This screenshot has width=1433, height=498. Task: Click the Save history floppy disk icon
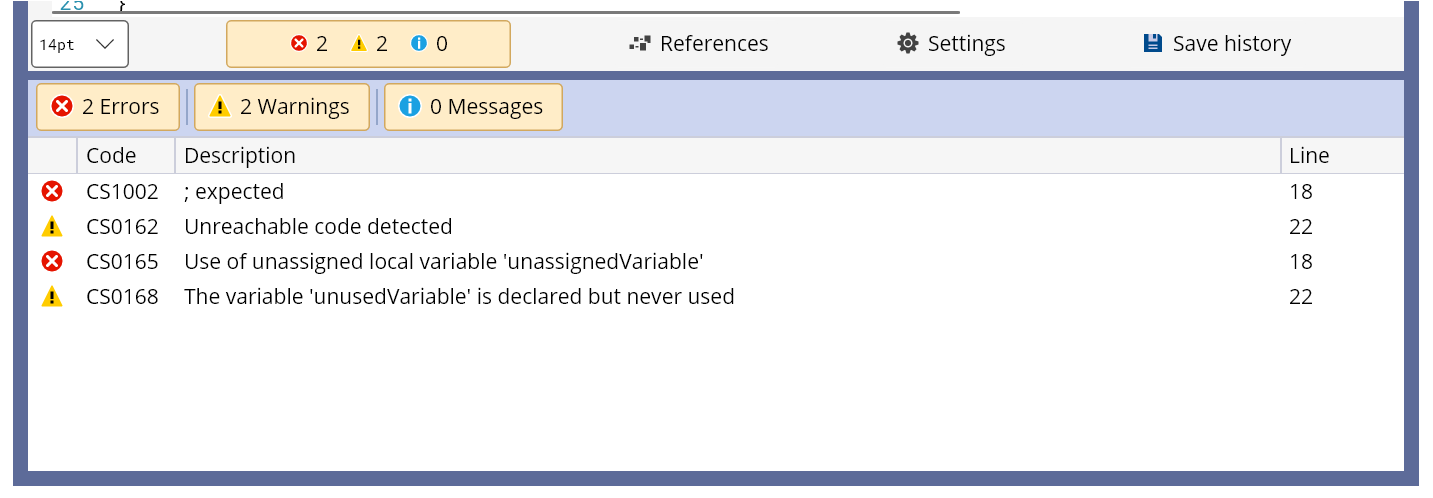click(1152, 44)
